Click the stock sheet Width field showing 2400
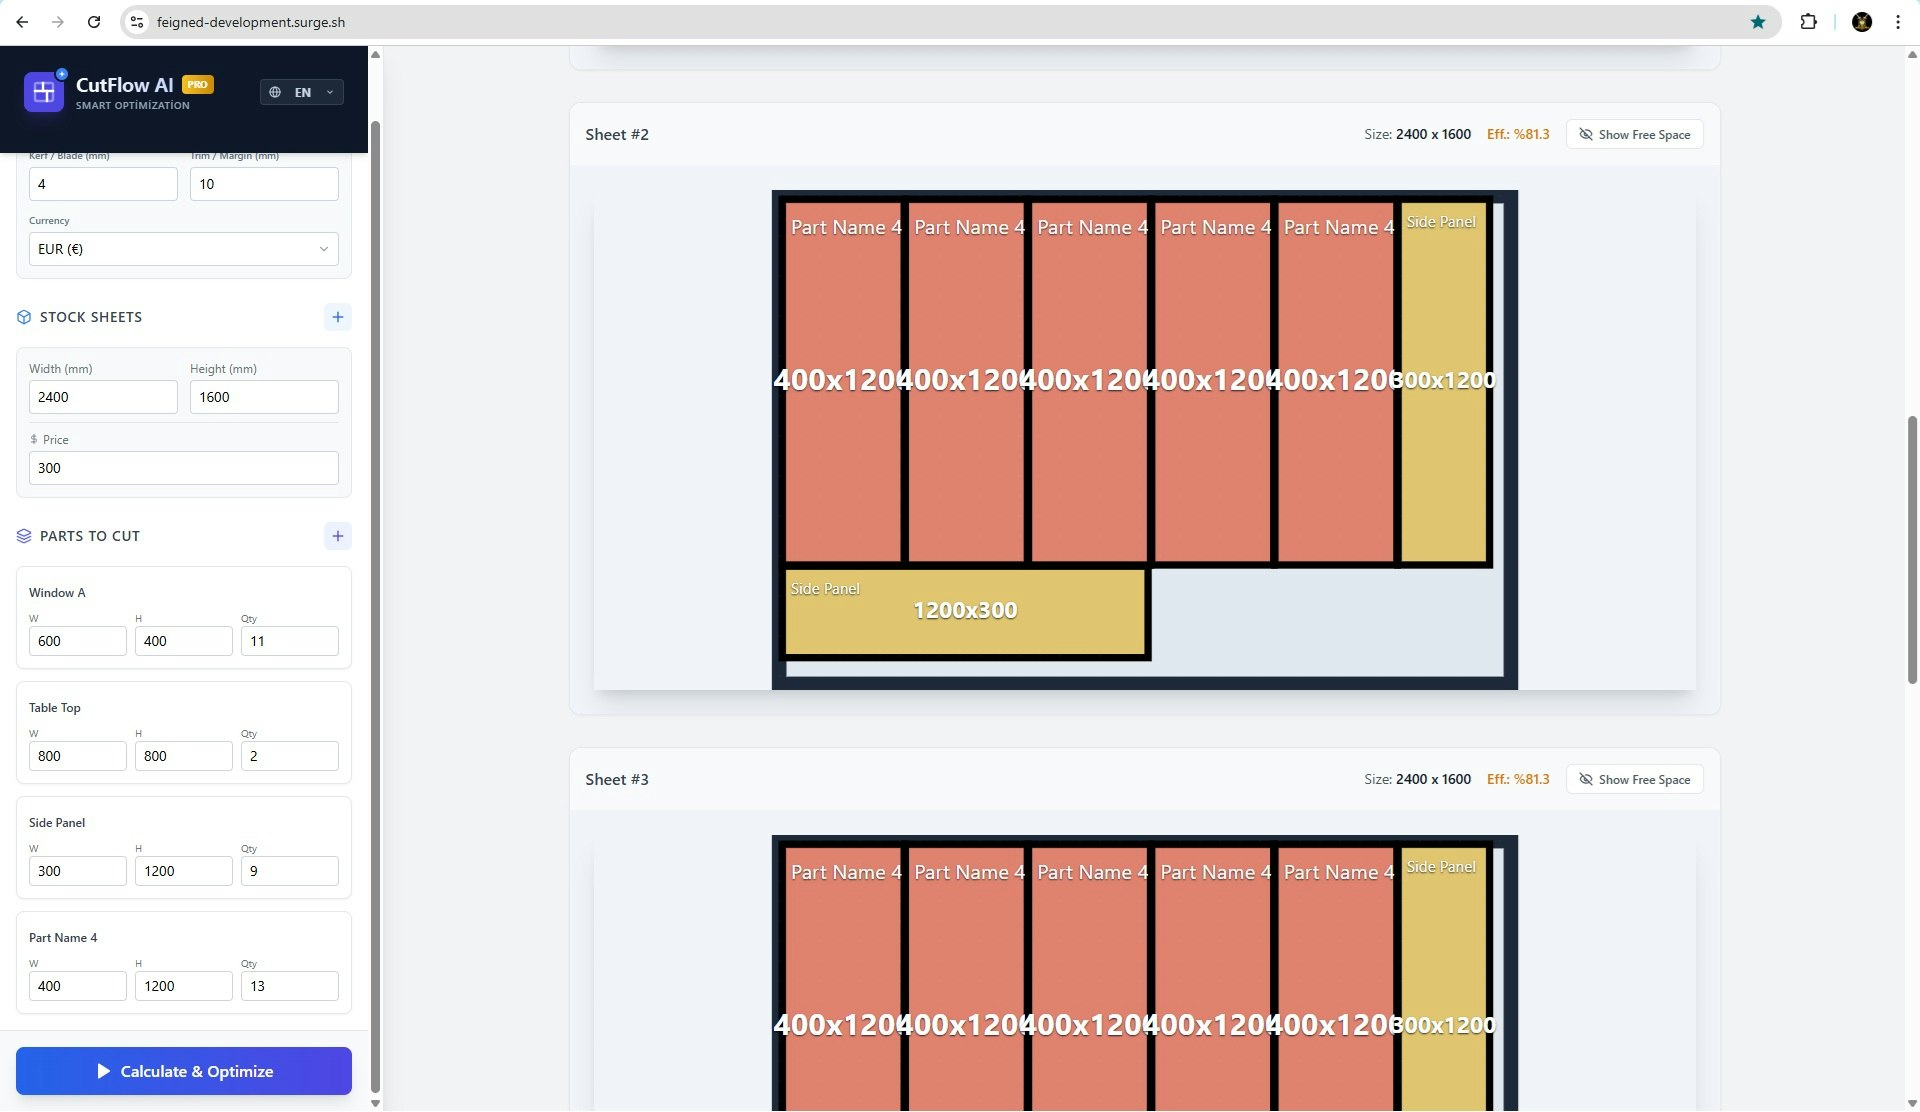The image size is (1920, 1112). pos(103,397)
